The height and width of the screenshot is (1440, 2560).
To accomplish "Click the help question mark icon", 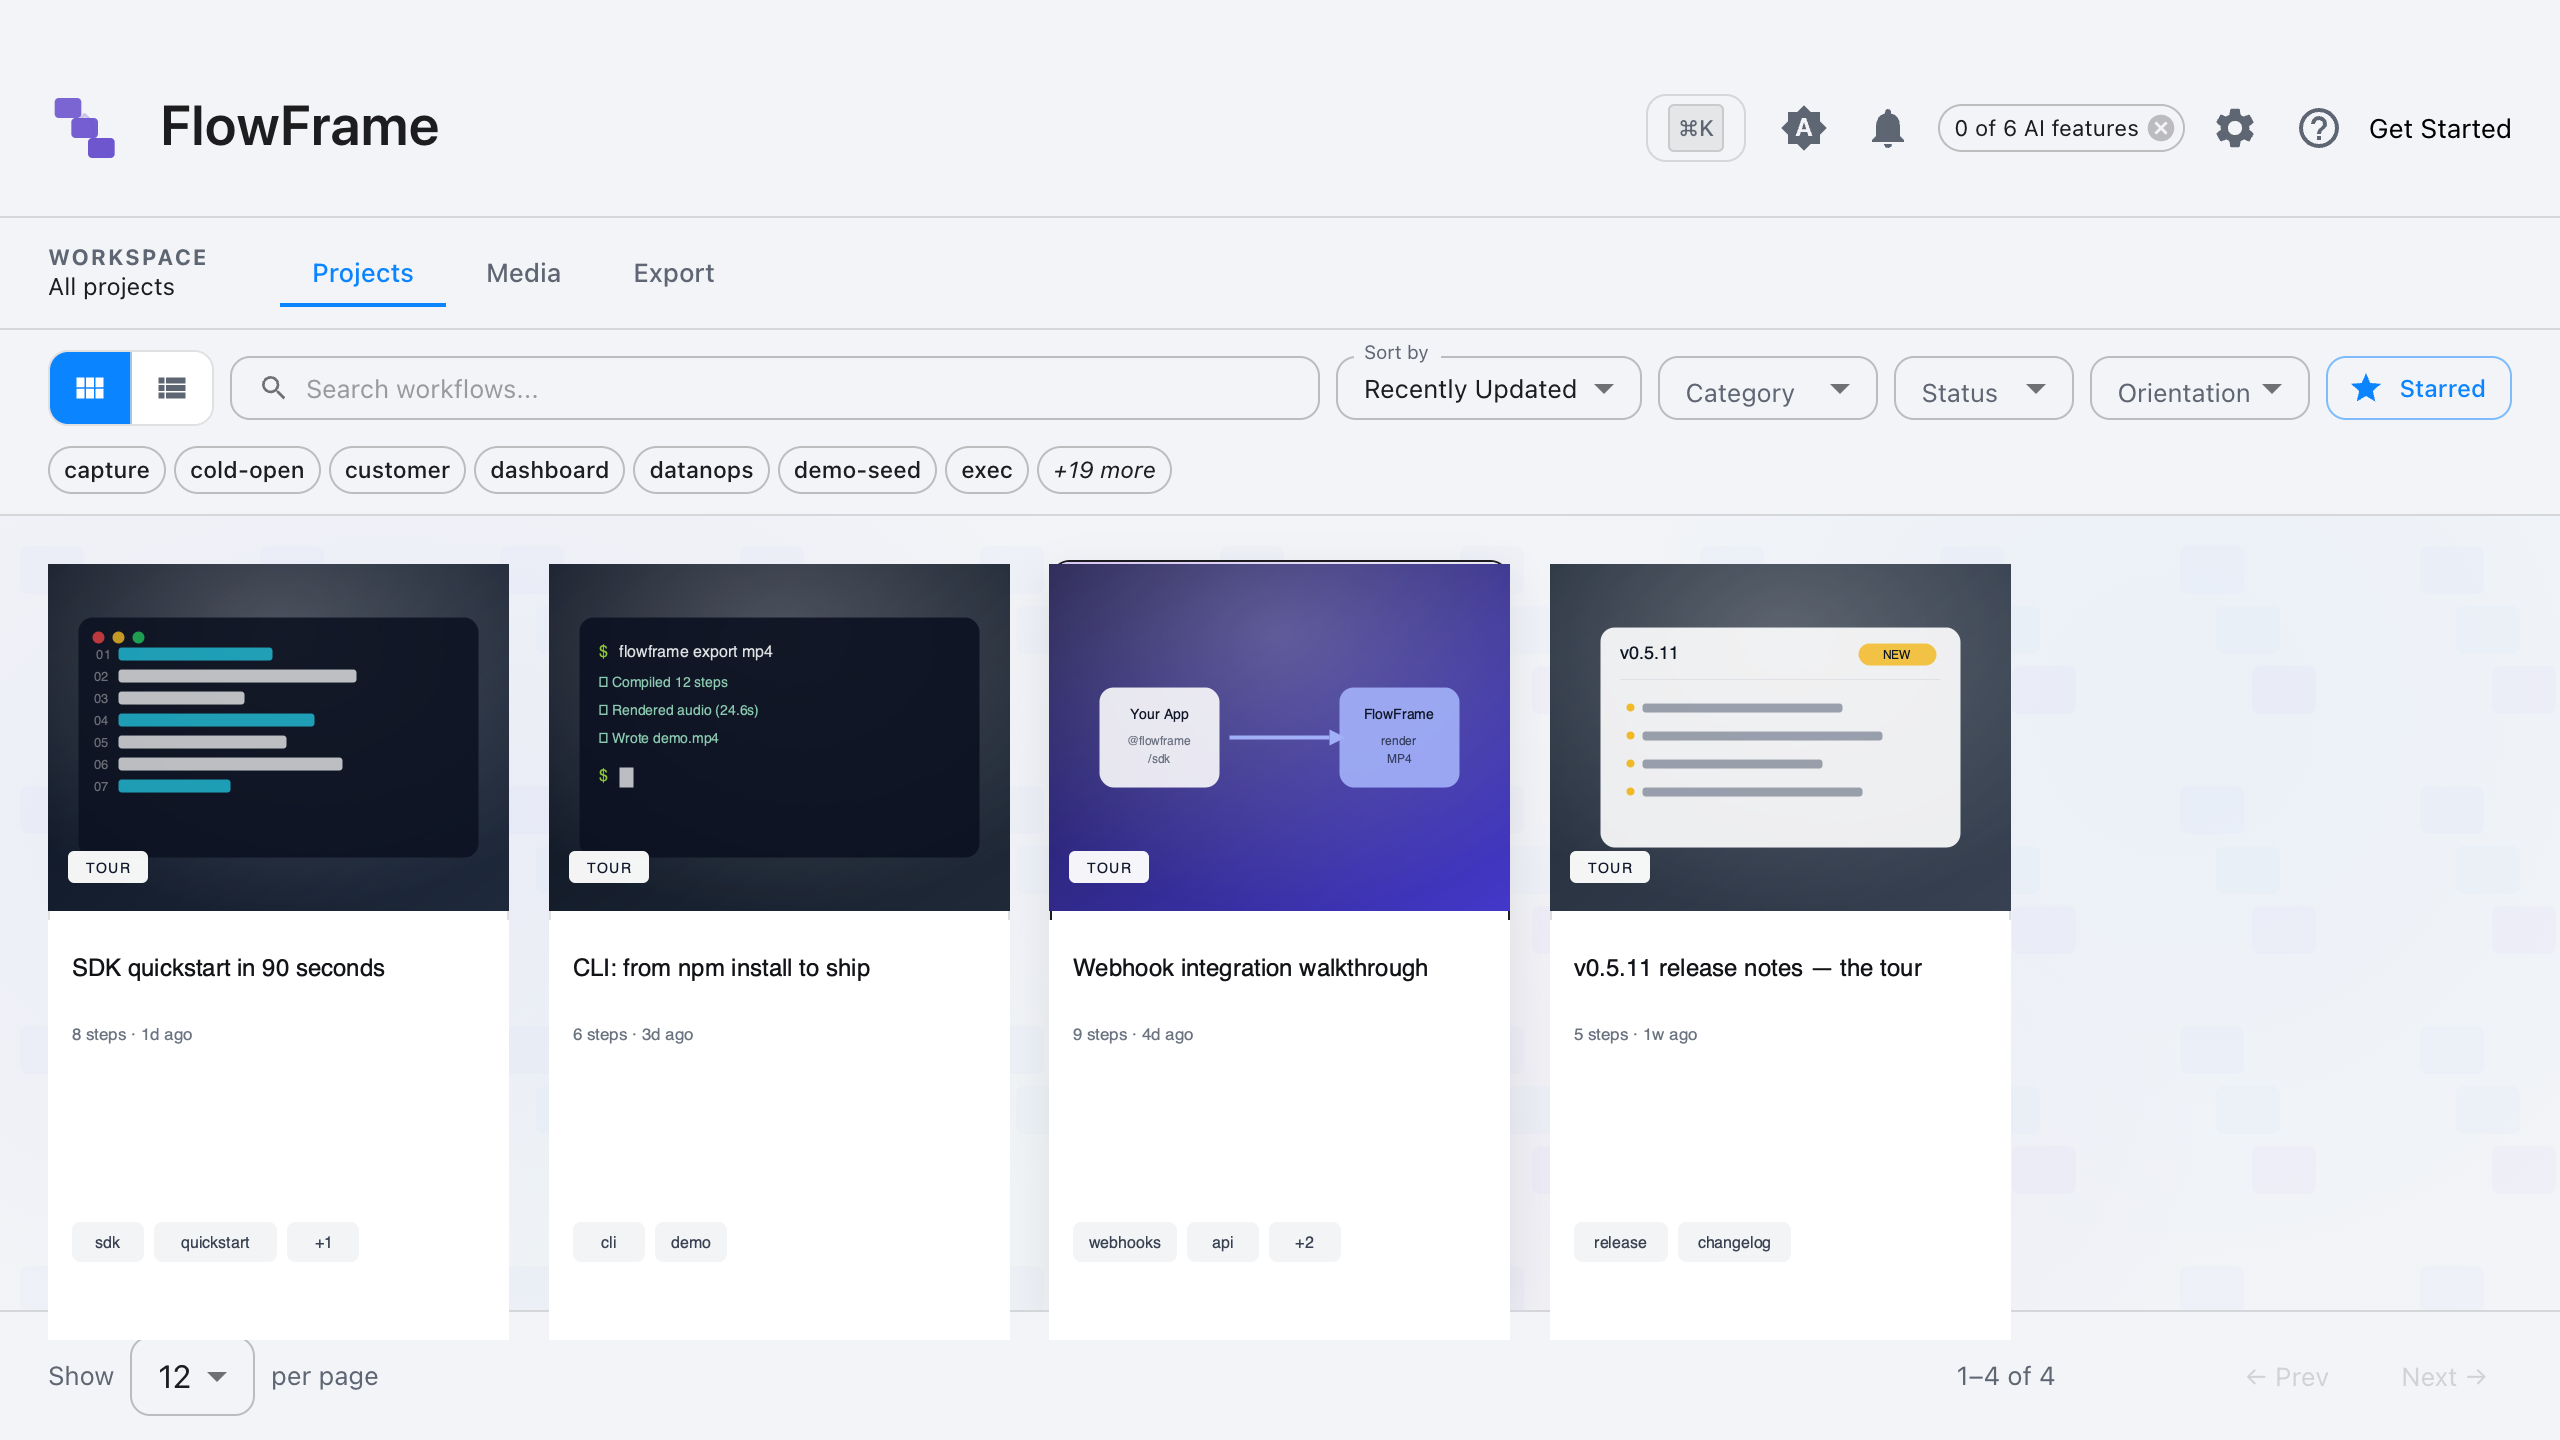I will coord(2318,128).
